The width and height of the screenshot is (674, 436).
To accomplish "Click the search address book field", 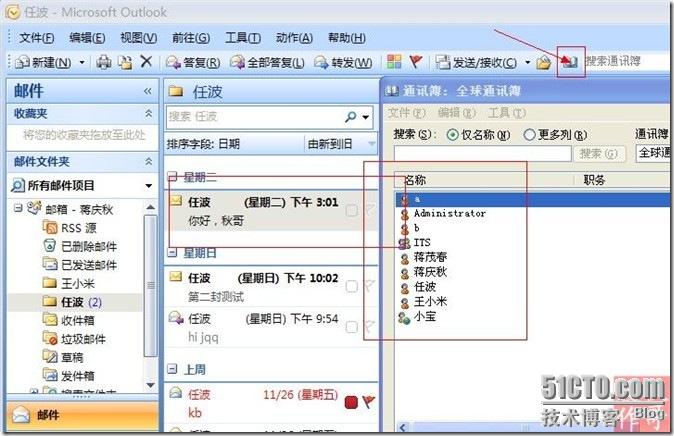I will [x=628, y=61].
